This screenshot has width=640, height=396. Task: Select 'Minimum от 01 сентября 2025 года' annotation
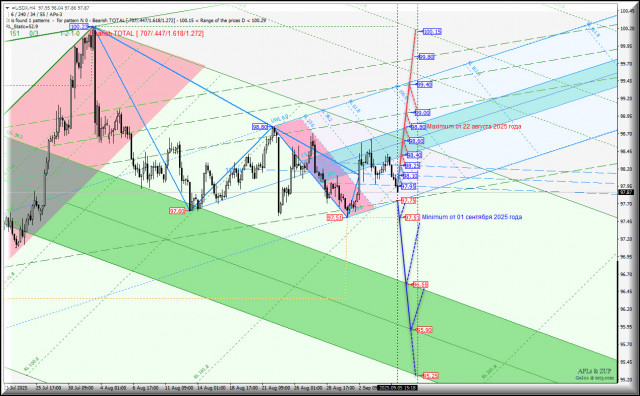(472, 217)
